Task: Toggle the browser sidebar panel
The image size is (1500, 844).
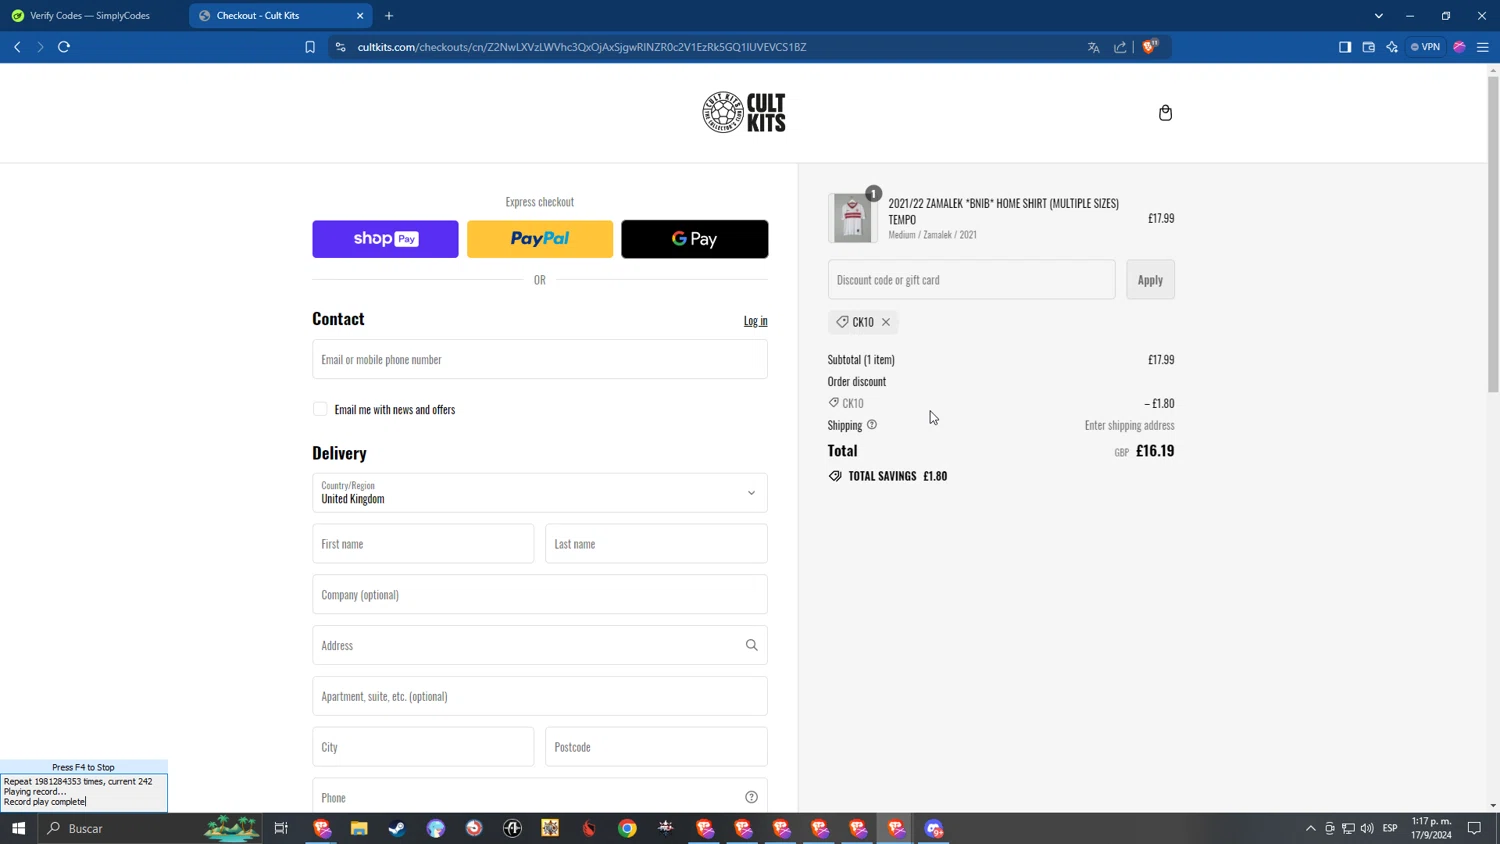Action: (1345, 47)
